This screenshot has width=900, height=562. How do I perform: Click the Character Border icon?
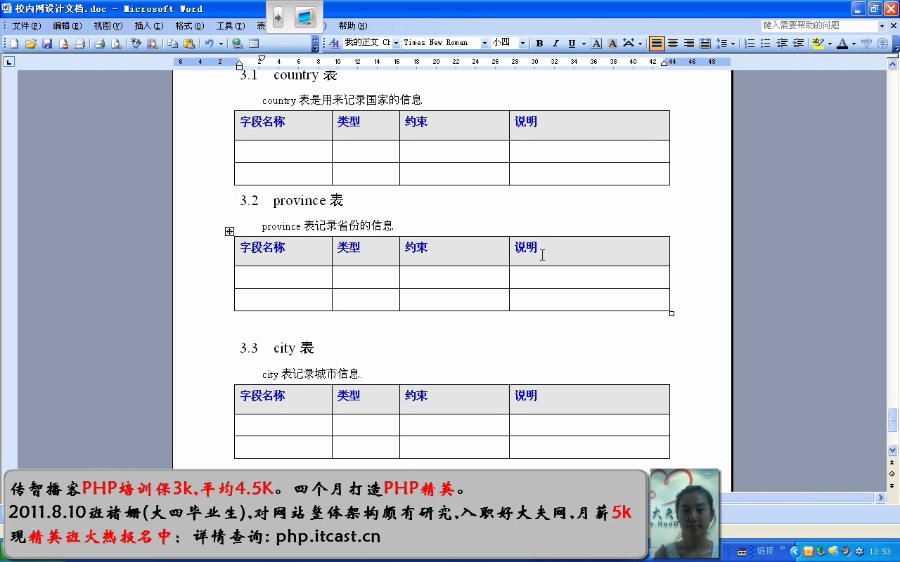tap(596, 43)
